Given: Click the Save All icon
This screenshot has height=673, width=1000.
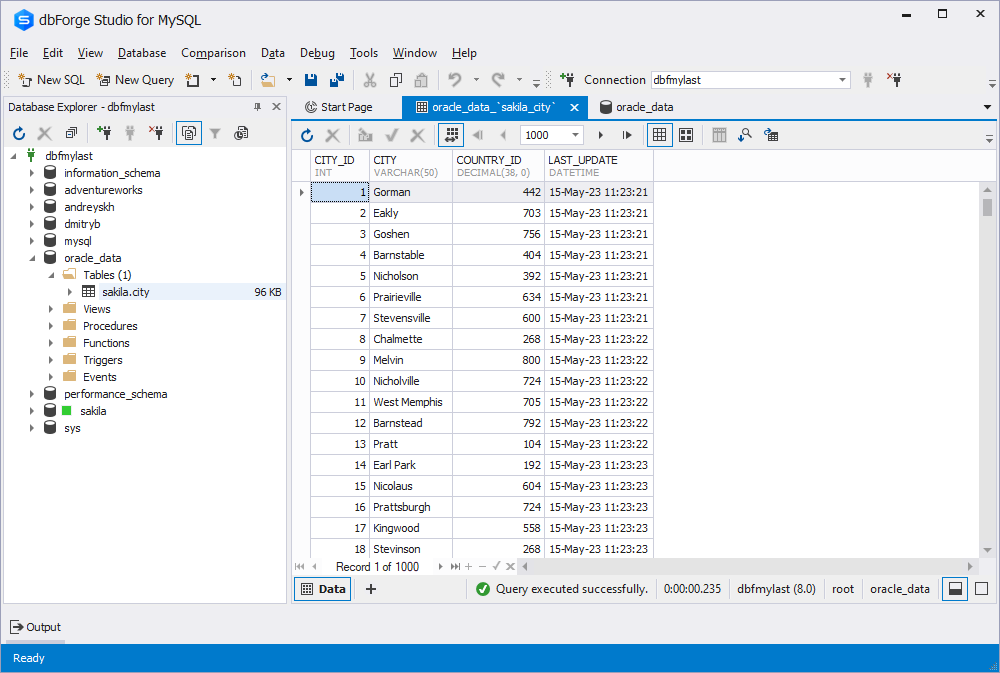Looking at the screenshot, I should [337, 80].
